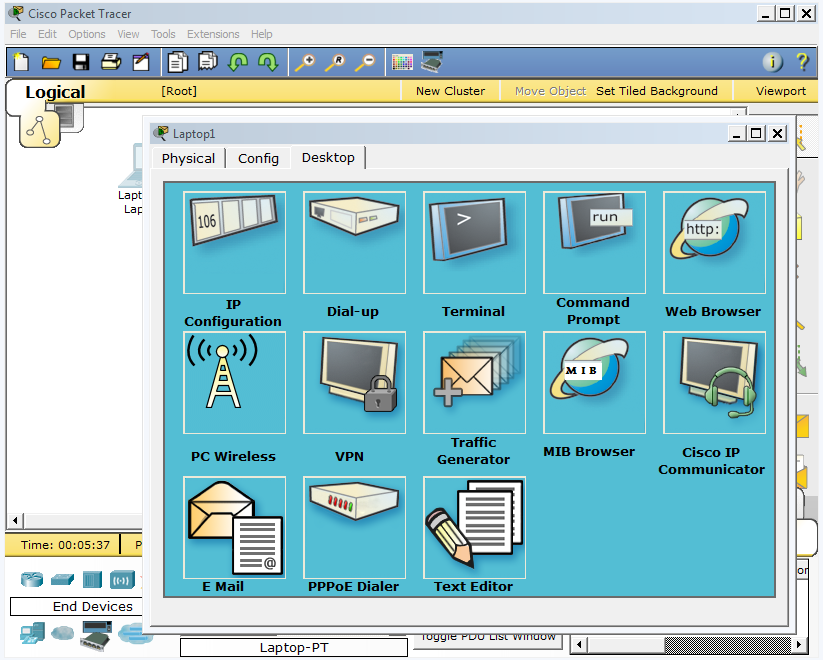Click the Time: 00:05:37 status text
The image size is (823, 660).
tap(66, 545)
